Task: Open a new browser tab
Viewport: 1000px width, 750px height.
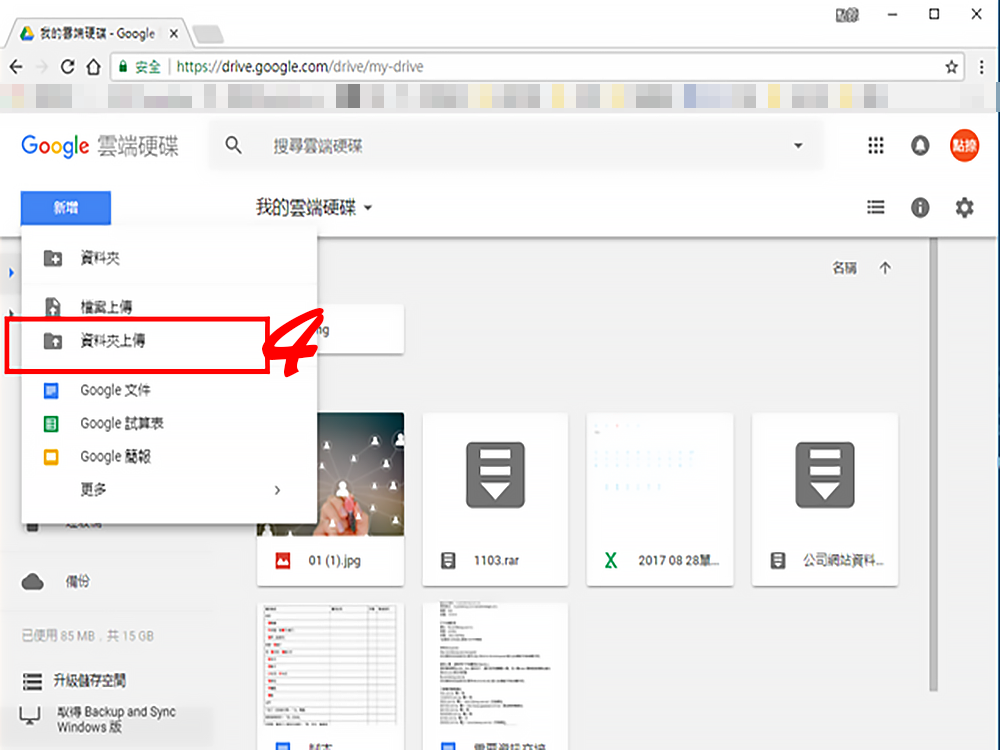Action: [208, 34]
